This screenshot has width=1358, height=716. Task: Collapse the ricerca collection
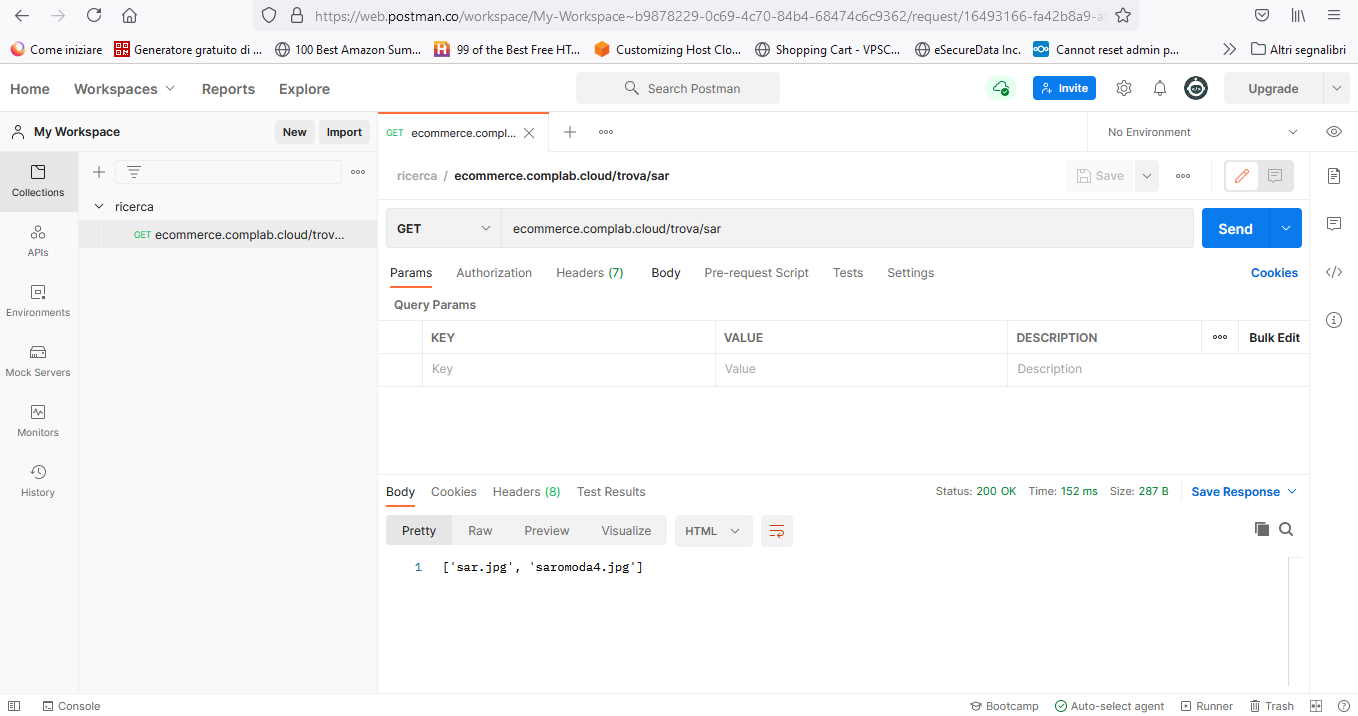point(99,206)
